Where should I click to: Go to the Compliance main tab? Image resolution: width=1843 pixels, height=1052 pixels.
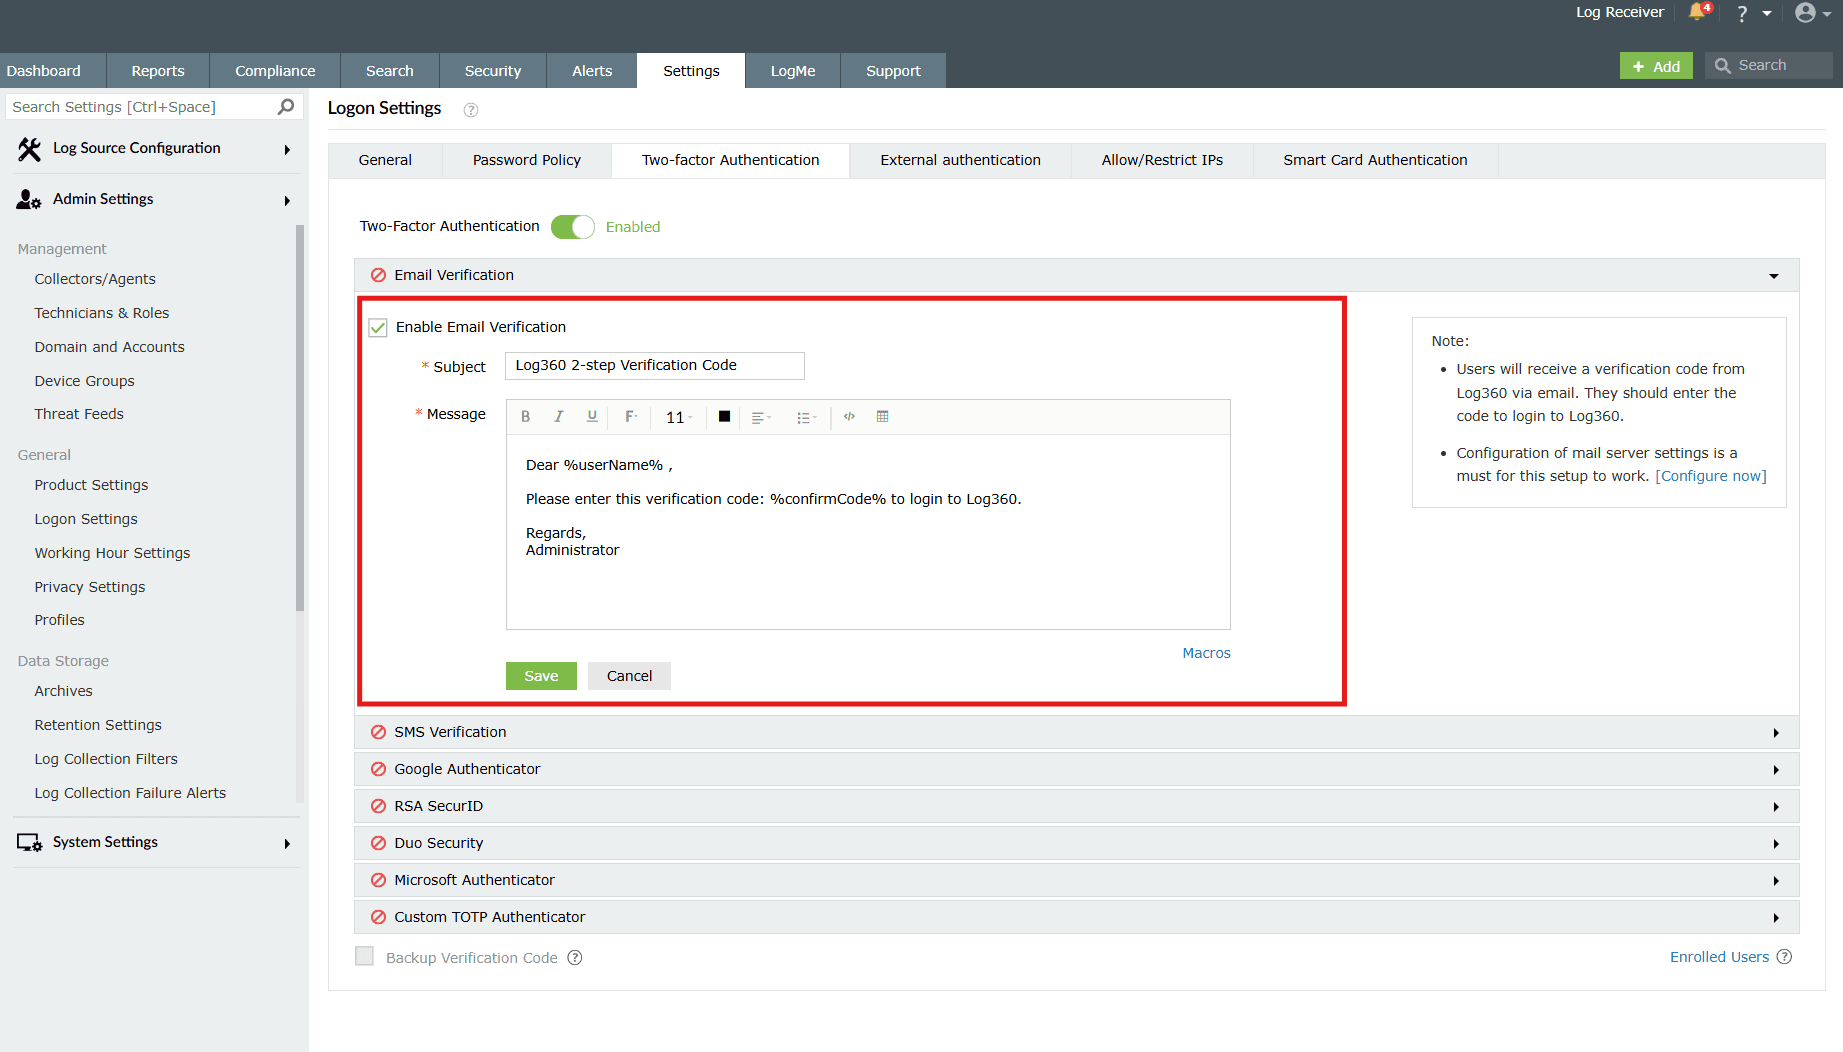coord(275,71)
